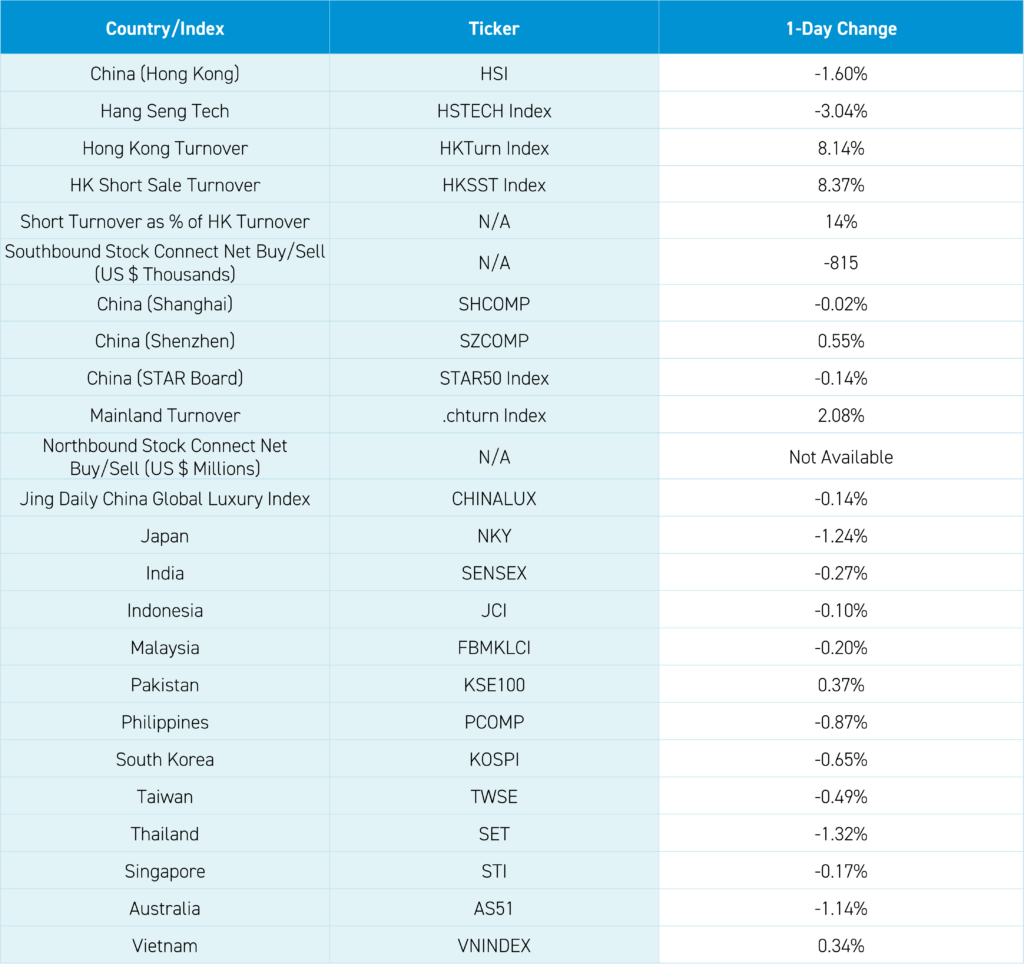
Task: Click the Jing Daily China Global Luxury Index label
Action: tap(165, 499)
